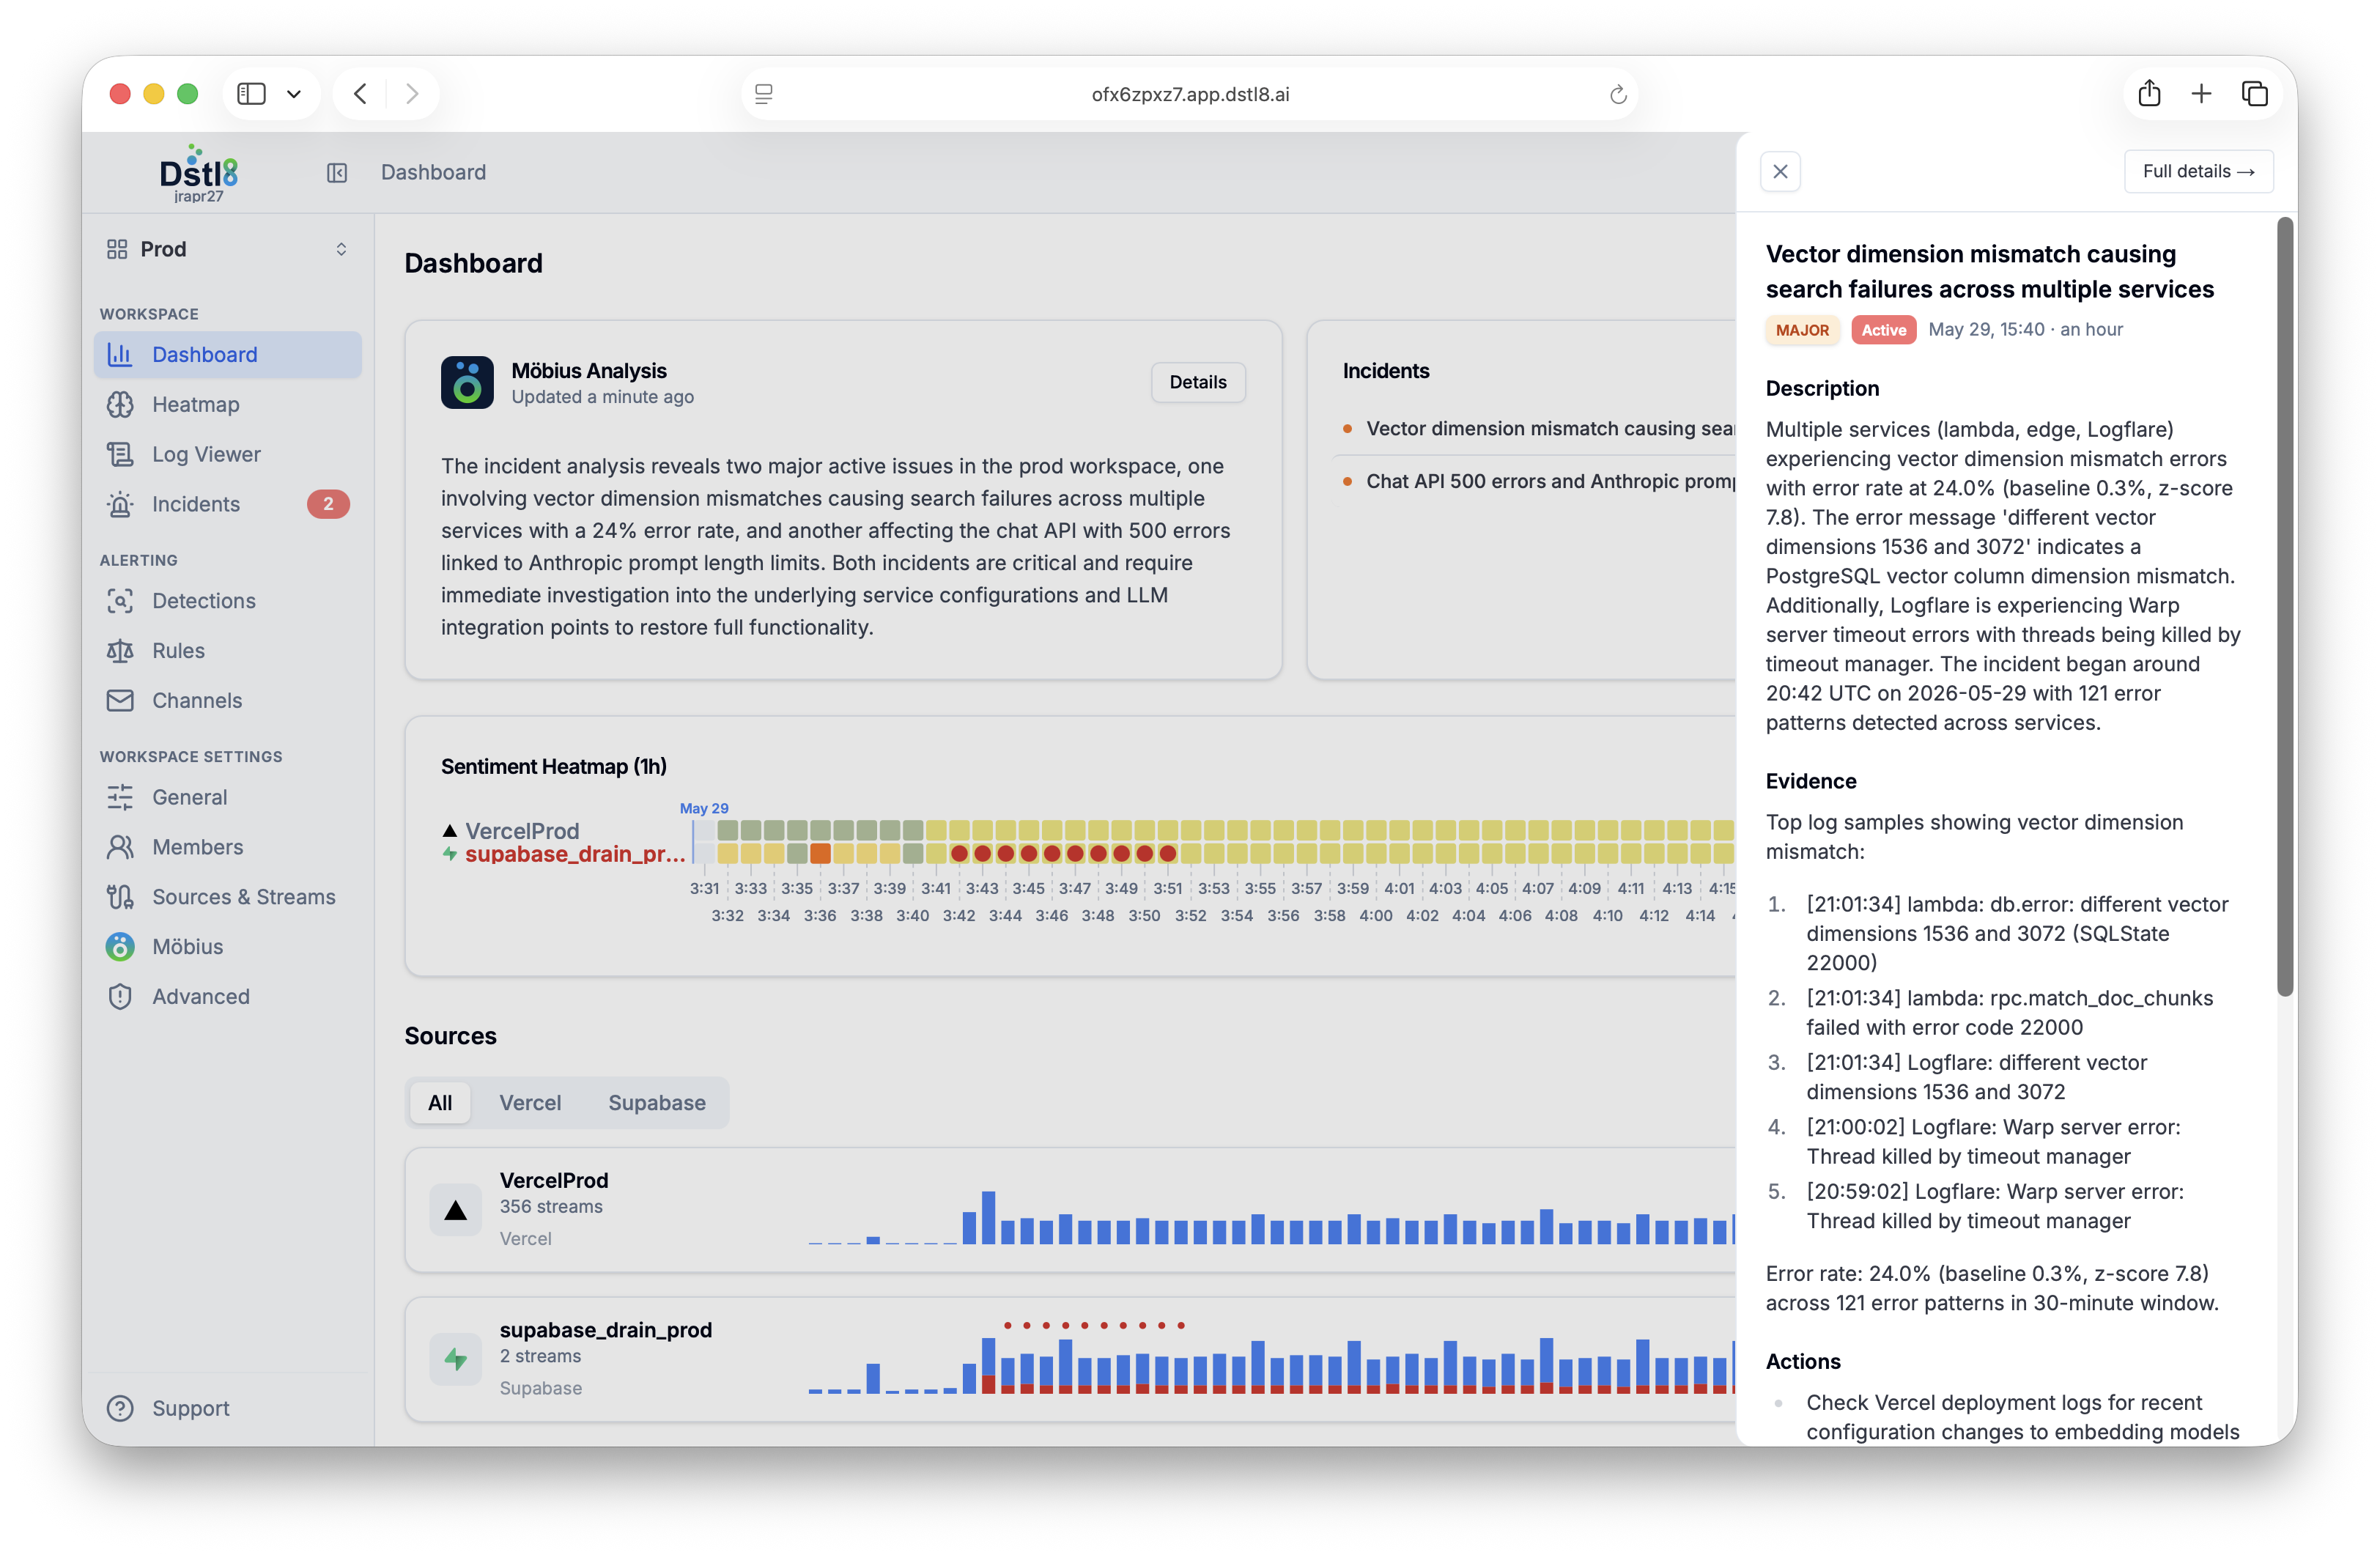The width and height of the screenshot is (2380, 1555).
Task: Click the VercelProd triangle source icon
Action: click(456, 1210)
